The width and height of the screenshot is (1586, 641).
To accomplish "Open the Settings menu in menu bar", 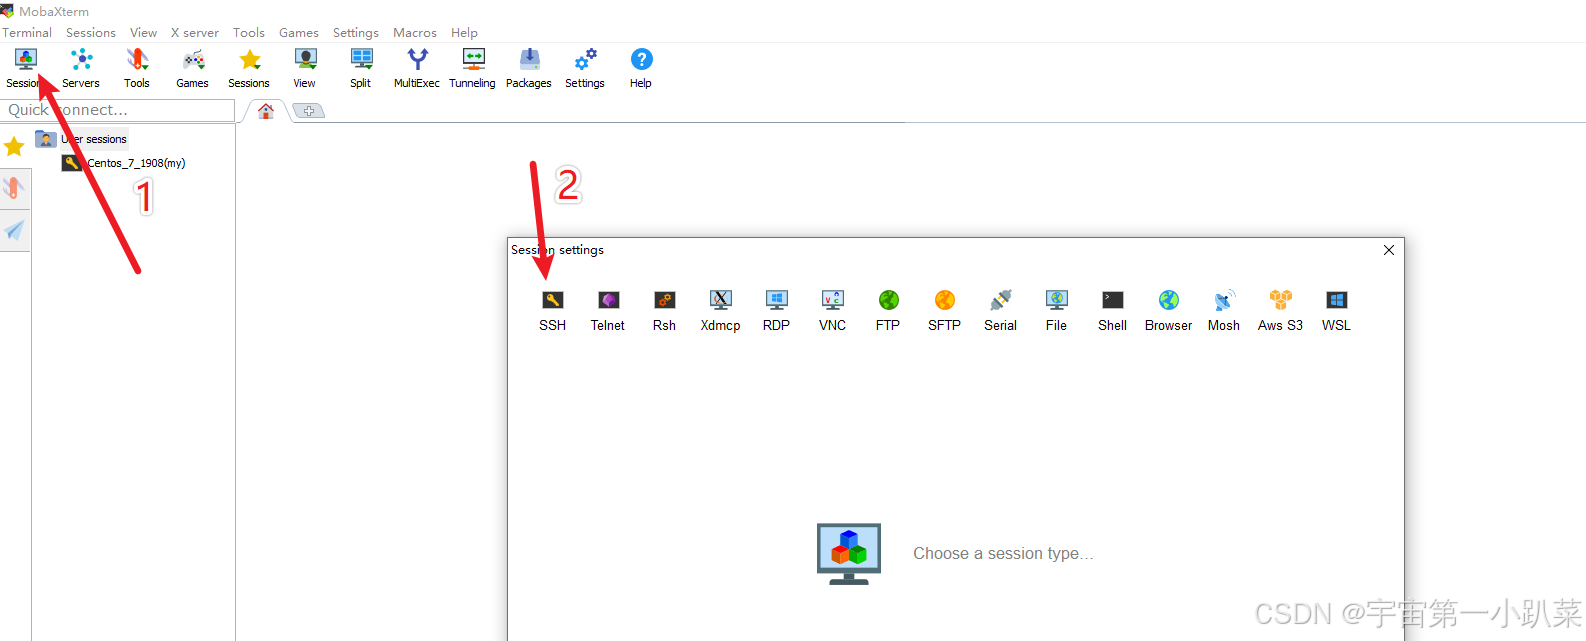I will (356, 33).
